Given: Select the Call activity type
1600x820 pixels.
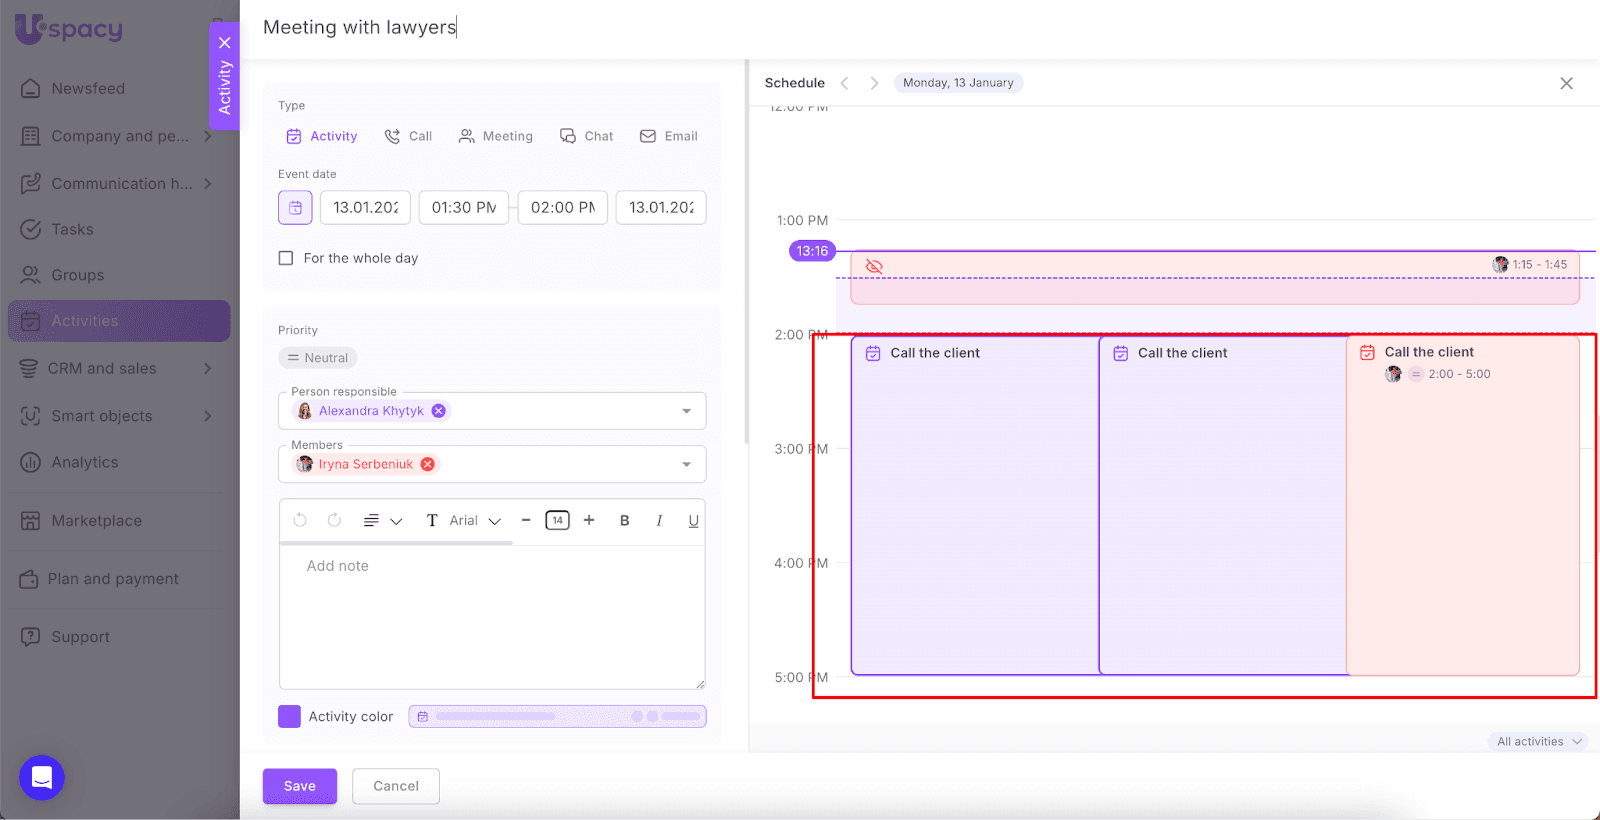Looking at the screenshot, I should [409, 136].
